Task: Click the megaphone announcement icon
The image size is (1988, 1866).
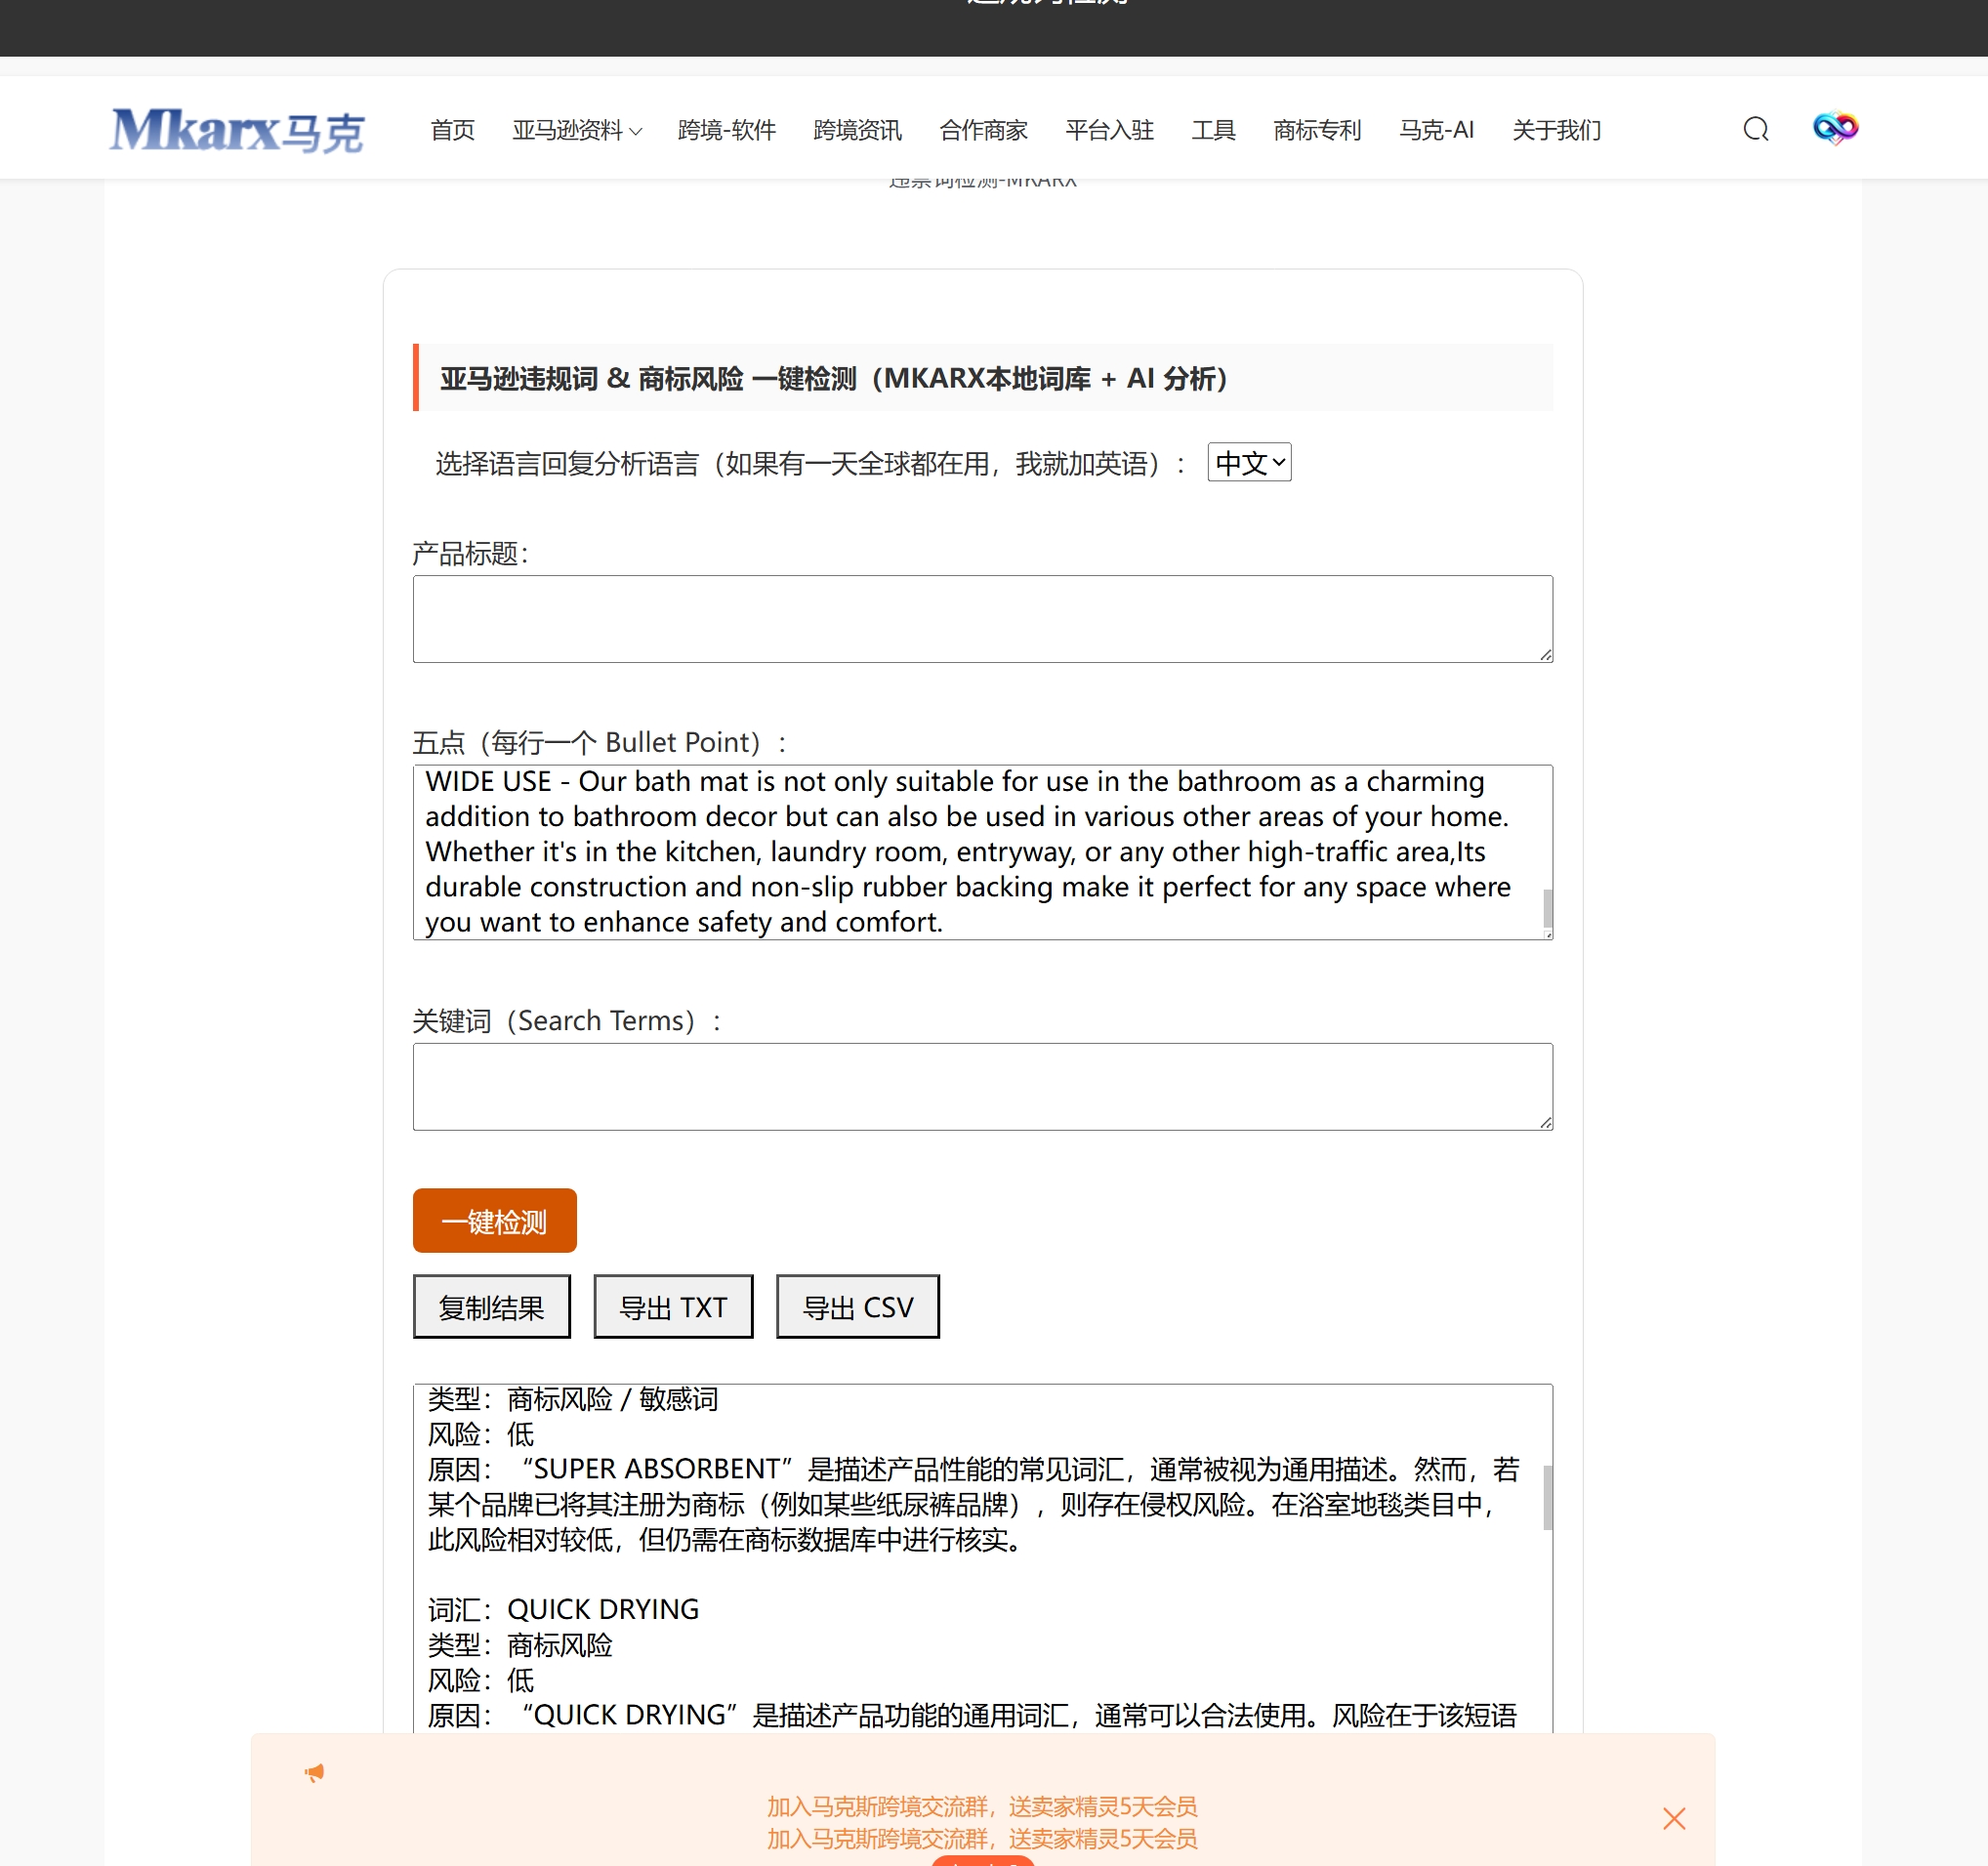Action: (314, 1772)
